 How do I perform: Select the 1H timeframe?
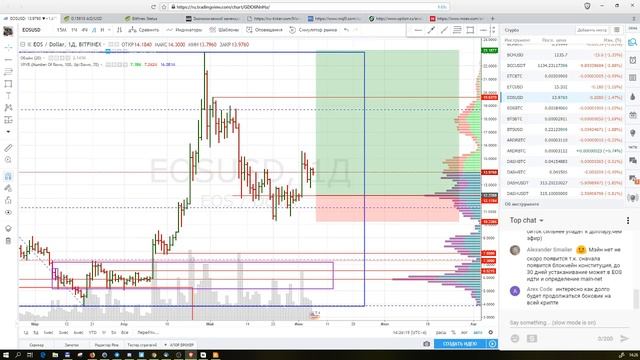click(x=74, y=30)
